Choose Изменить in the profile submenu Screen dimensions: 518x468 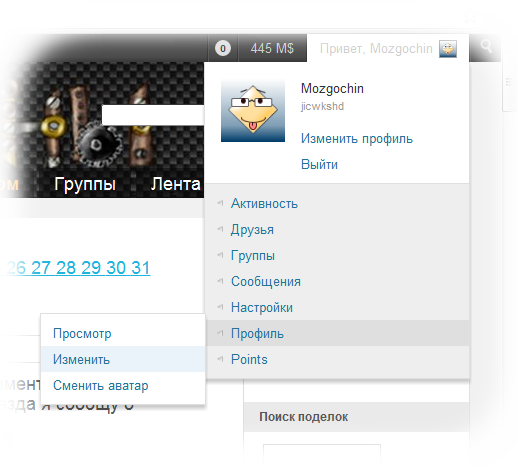(123, 359)
